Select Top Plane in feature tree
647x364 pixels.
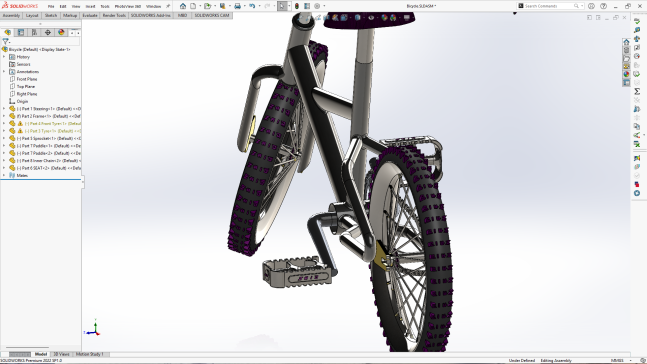(26, 87)
